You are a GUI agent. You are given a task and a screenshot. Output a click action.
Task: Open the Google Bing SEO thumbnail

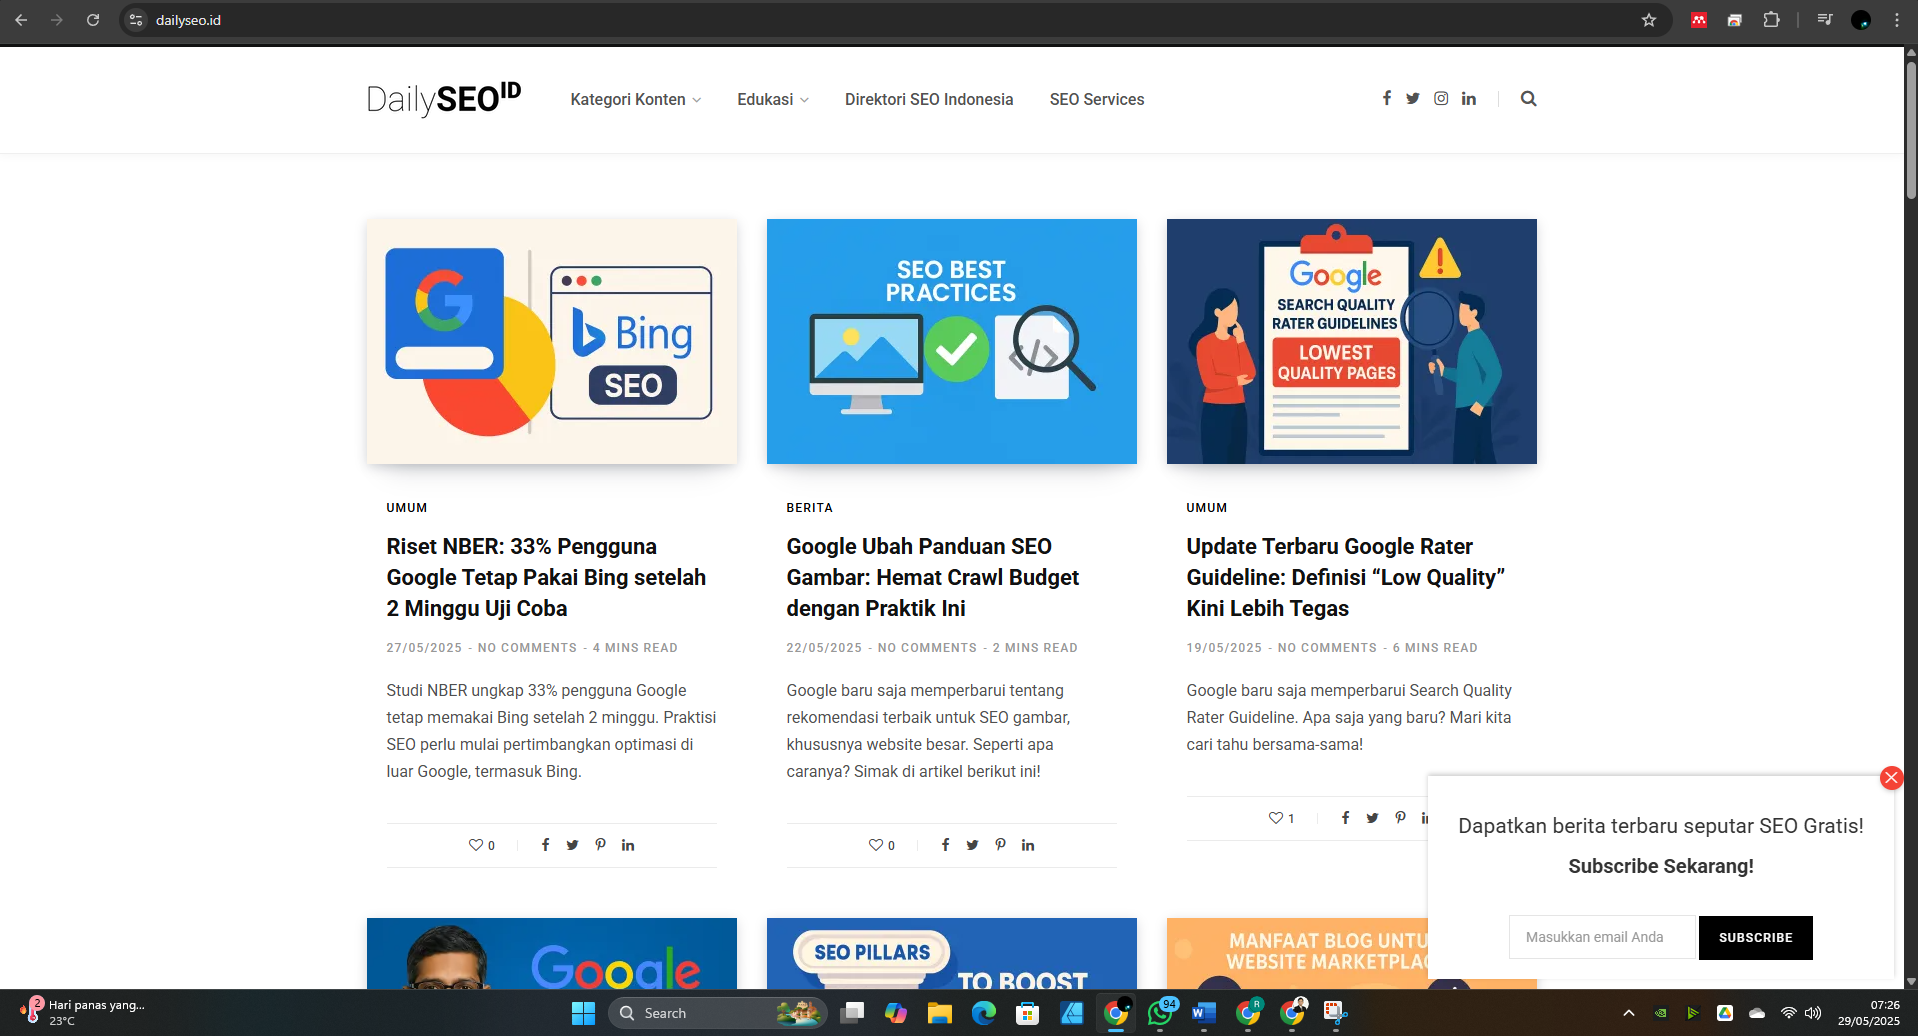[552, 341]
